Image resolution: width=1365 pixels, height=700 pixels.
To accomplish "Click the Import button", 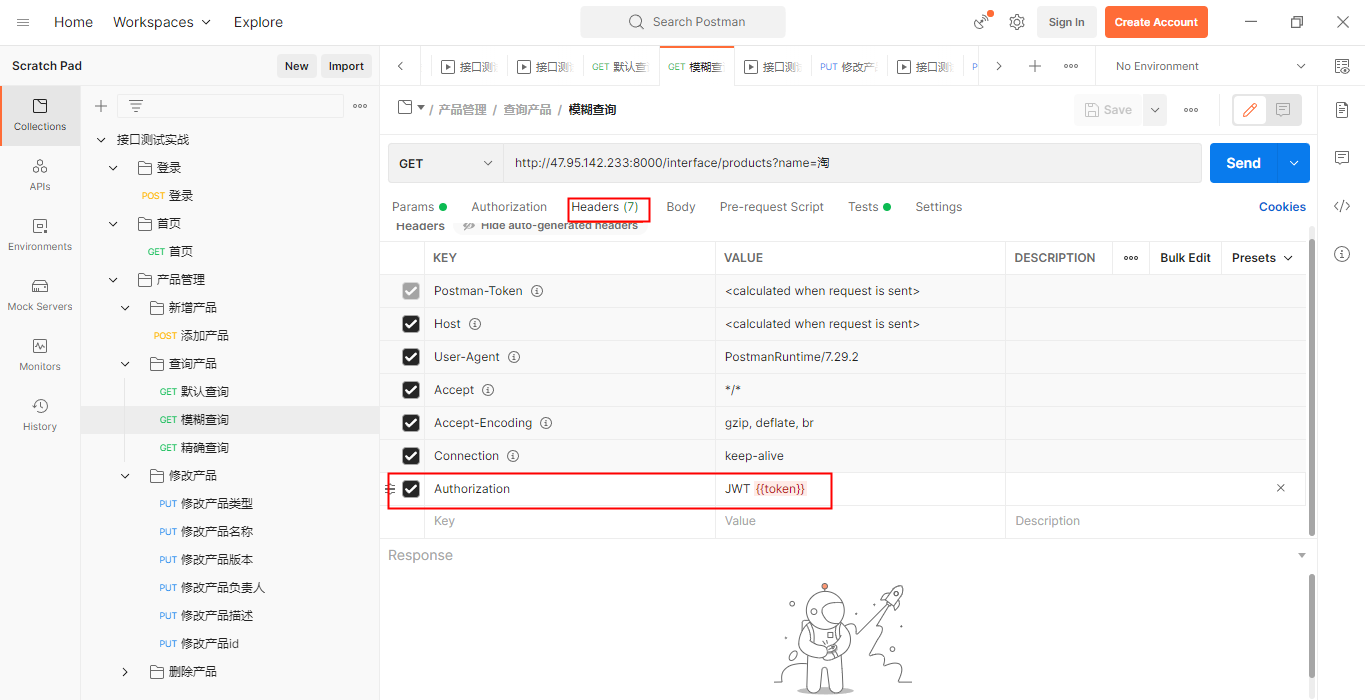I will (x=346, y=66).
